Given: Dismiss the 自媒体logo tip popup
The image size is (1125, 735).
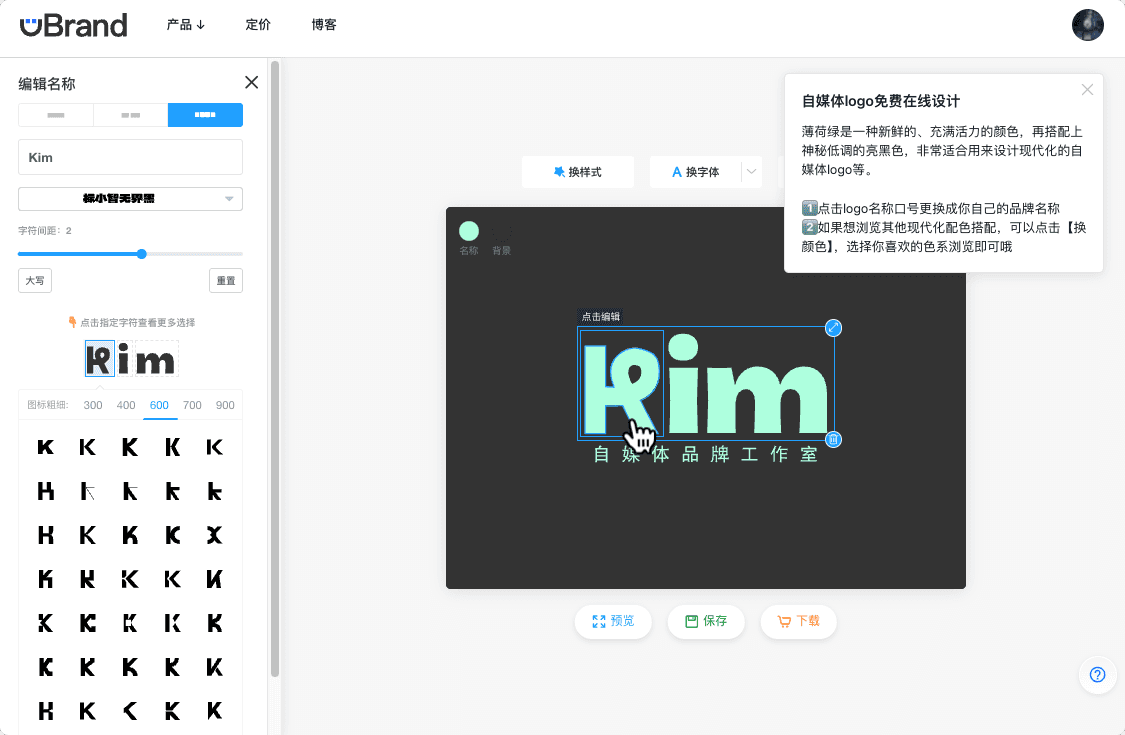Looking at the screenshot, I should coord(1087,90).
